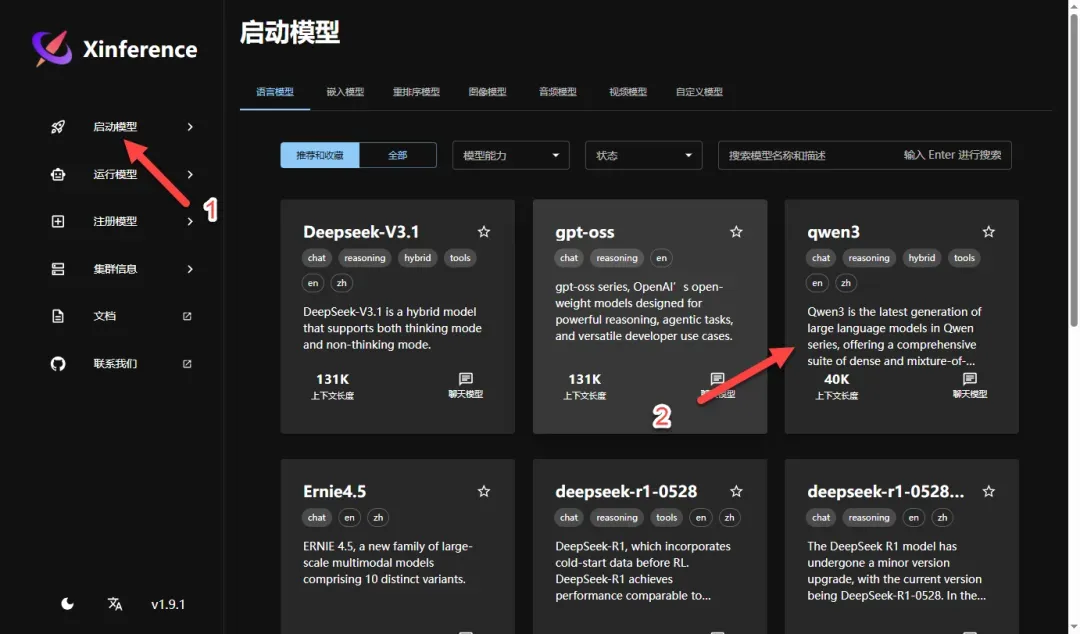Click the Xinference logo icon

52,48
